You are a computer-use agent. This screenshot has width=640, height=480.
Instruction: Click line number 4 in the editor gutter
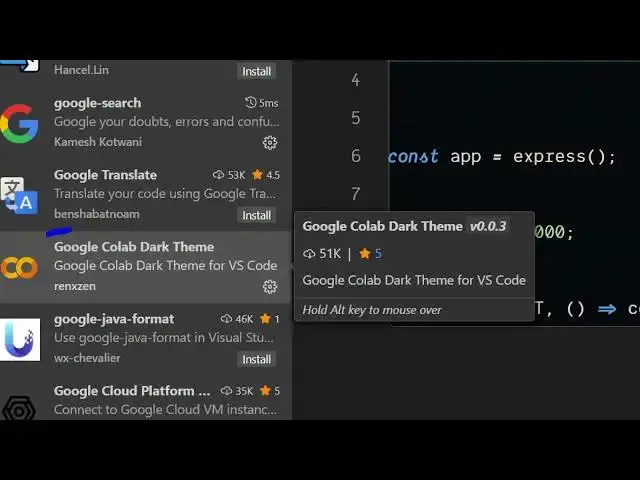pyautogui.click(x=356, y=80)
